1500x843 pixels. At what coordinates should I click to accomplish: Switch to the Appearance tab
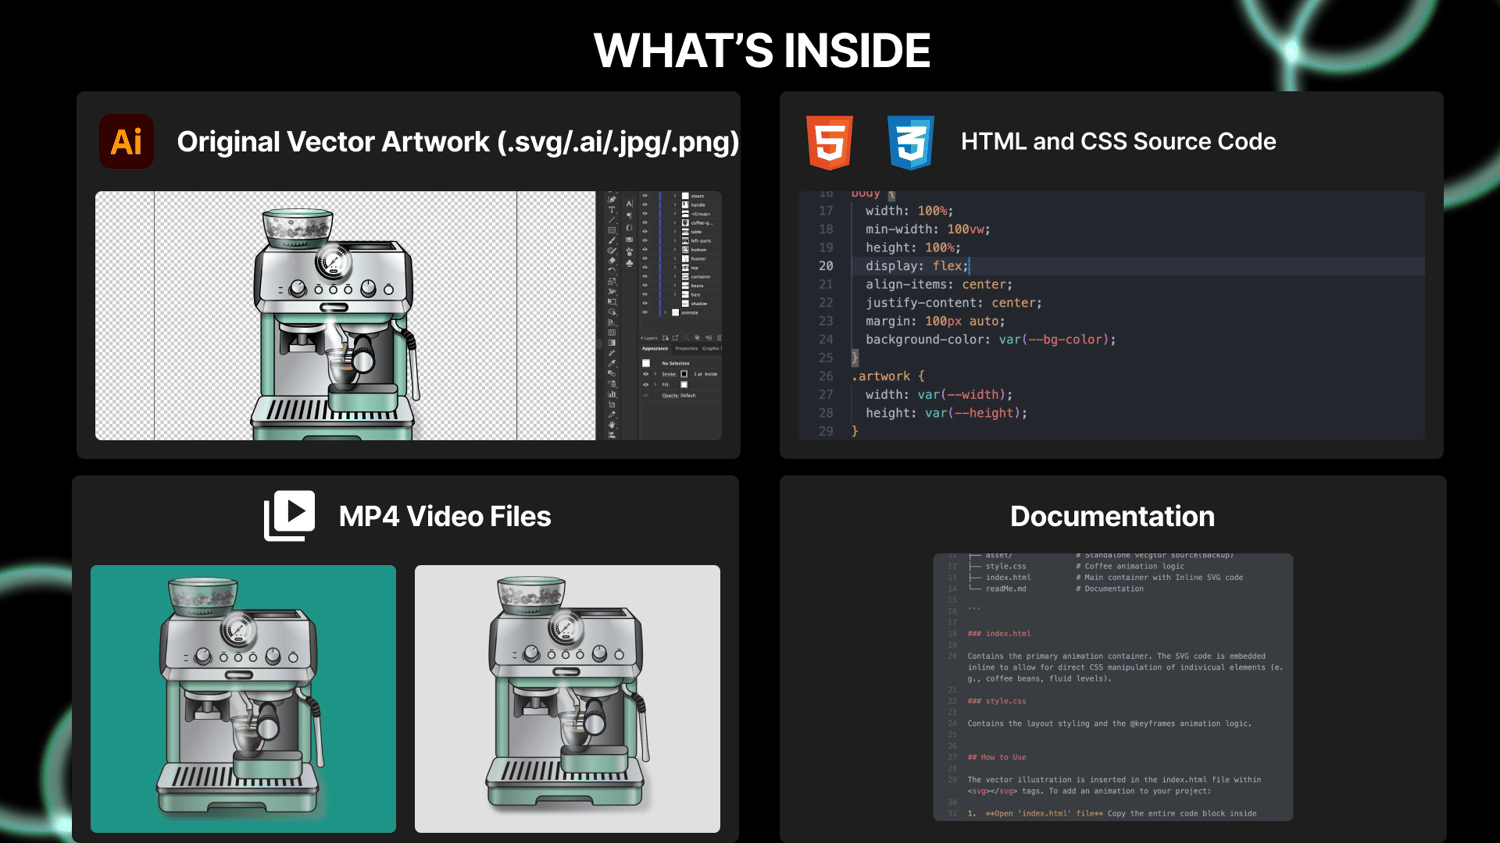pos(655,349)
